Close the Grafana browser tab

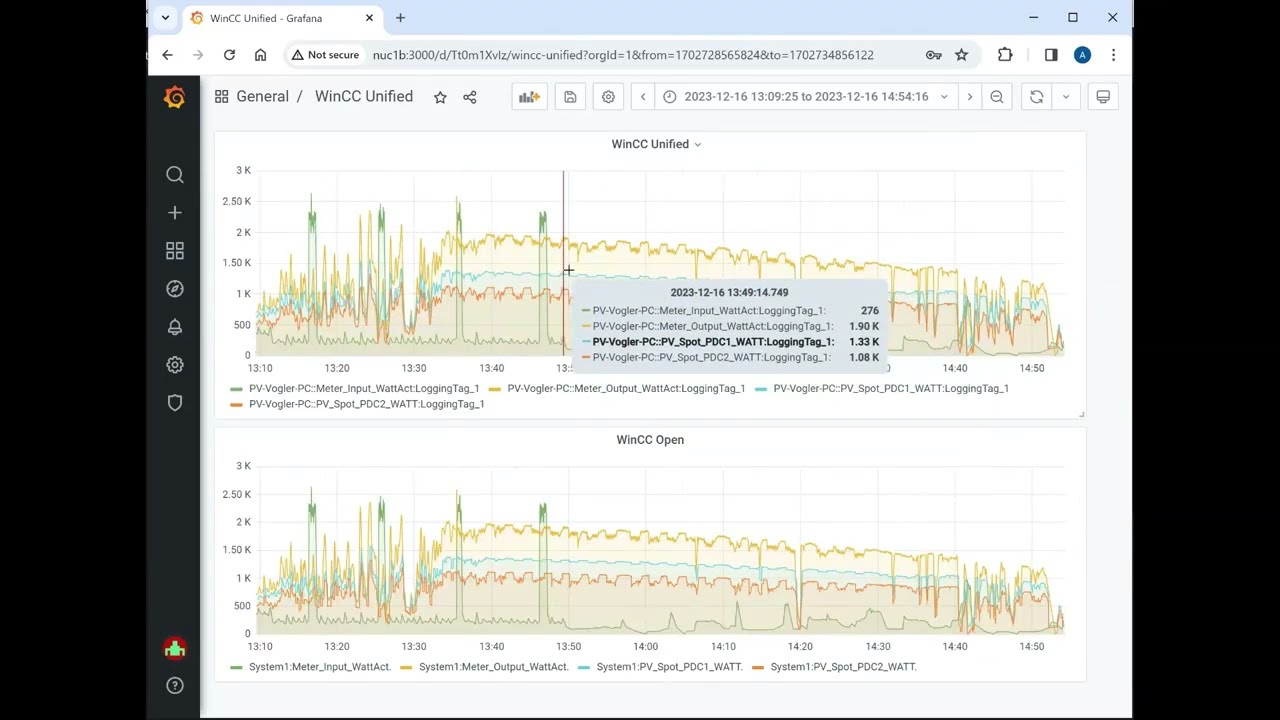[369, 18]
